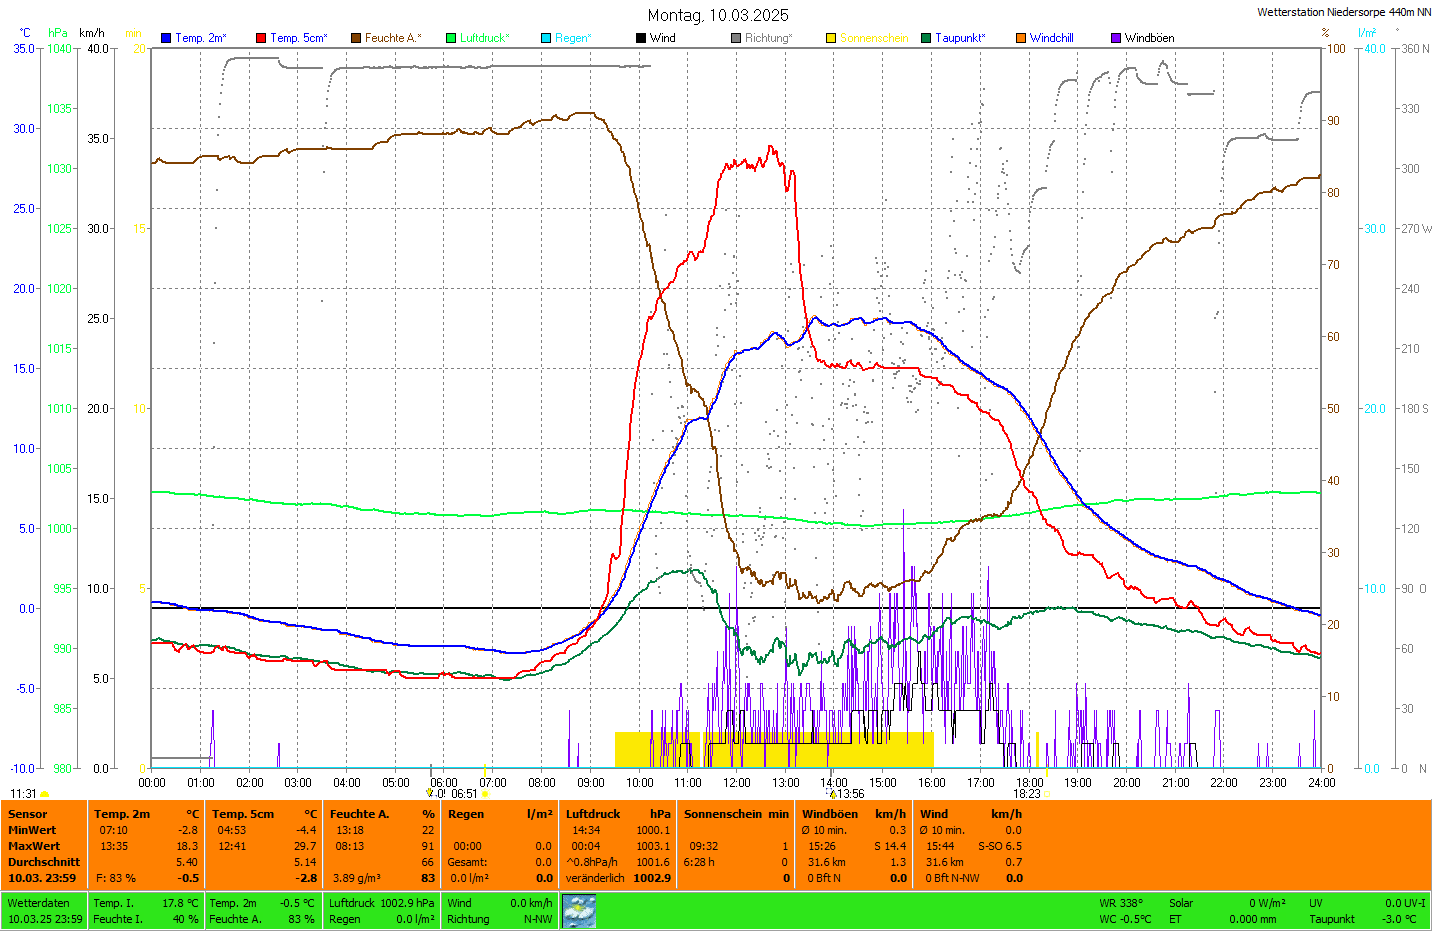Screen dimensions: 1432x931
Task: Select the Windböen column header in table
Action: pyautogui.click(x=830, y=814)
